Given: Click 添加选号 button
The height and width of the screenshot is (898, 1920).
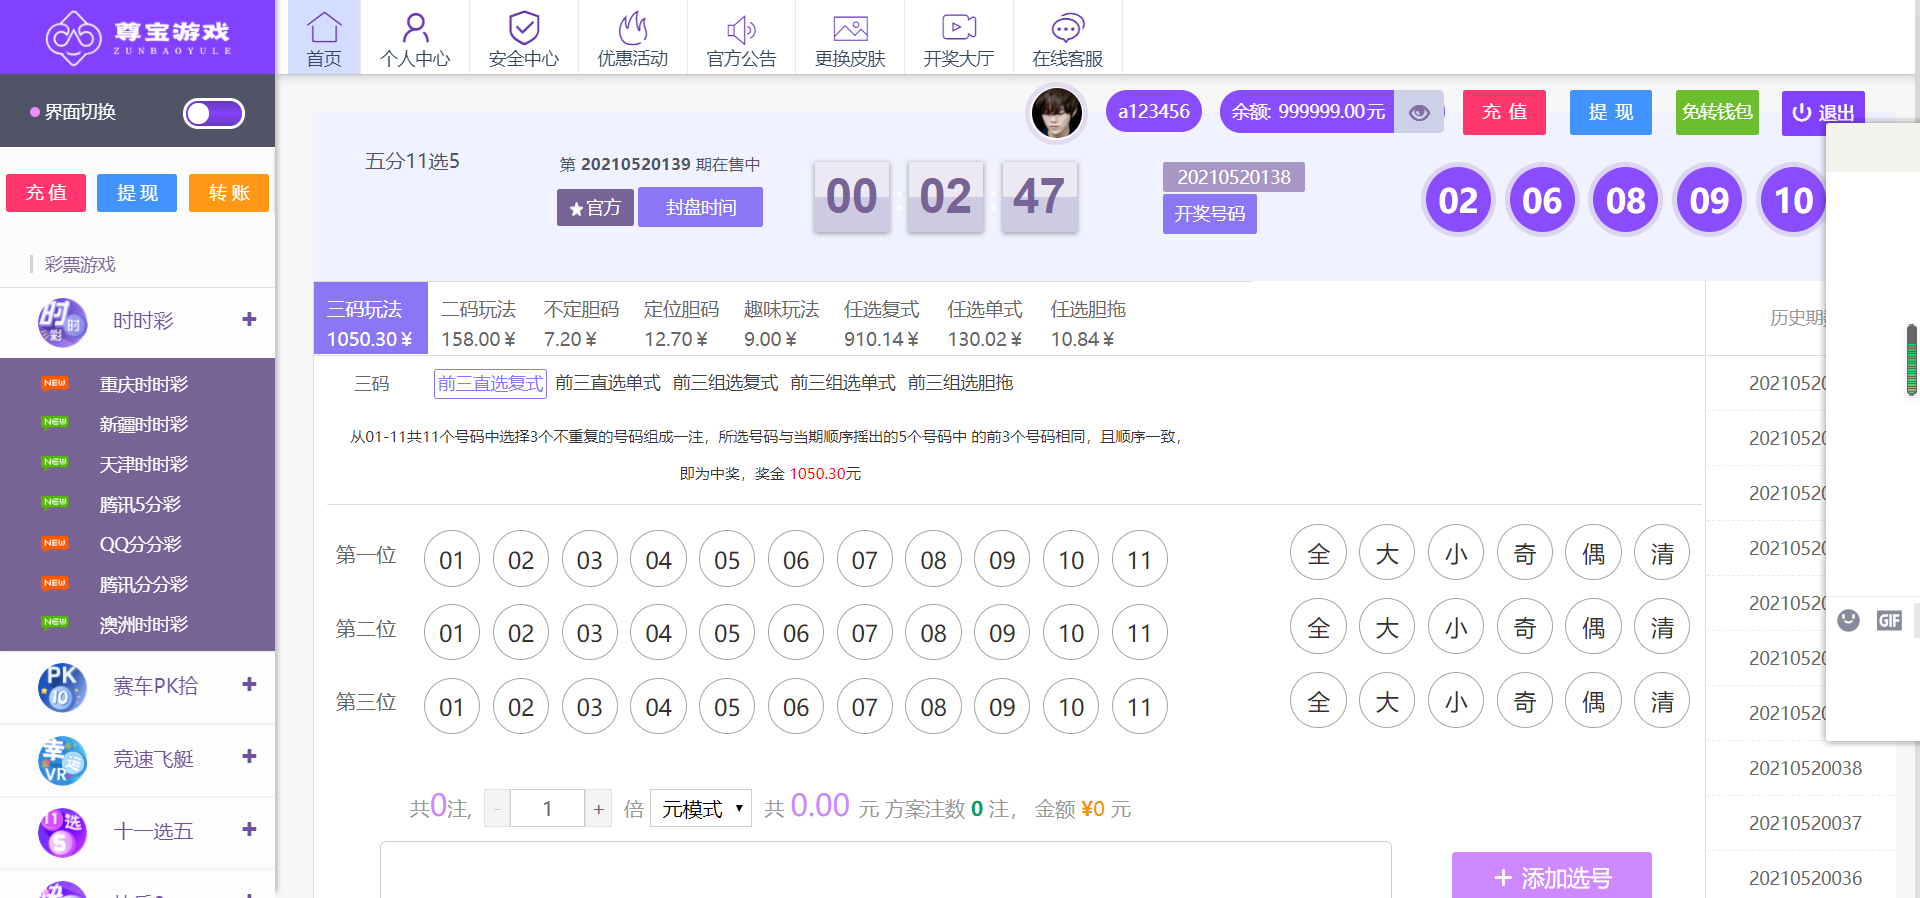Looking at the screenshot, I should click(1552, 876).
